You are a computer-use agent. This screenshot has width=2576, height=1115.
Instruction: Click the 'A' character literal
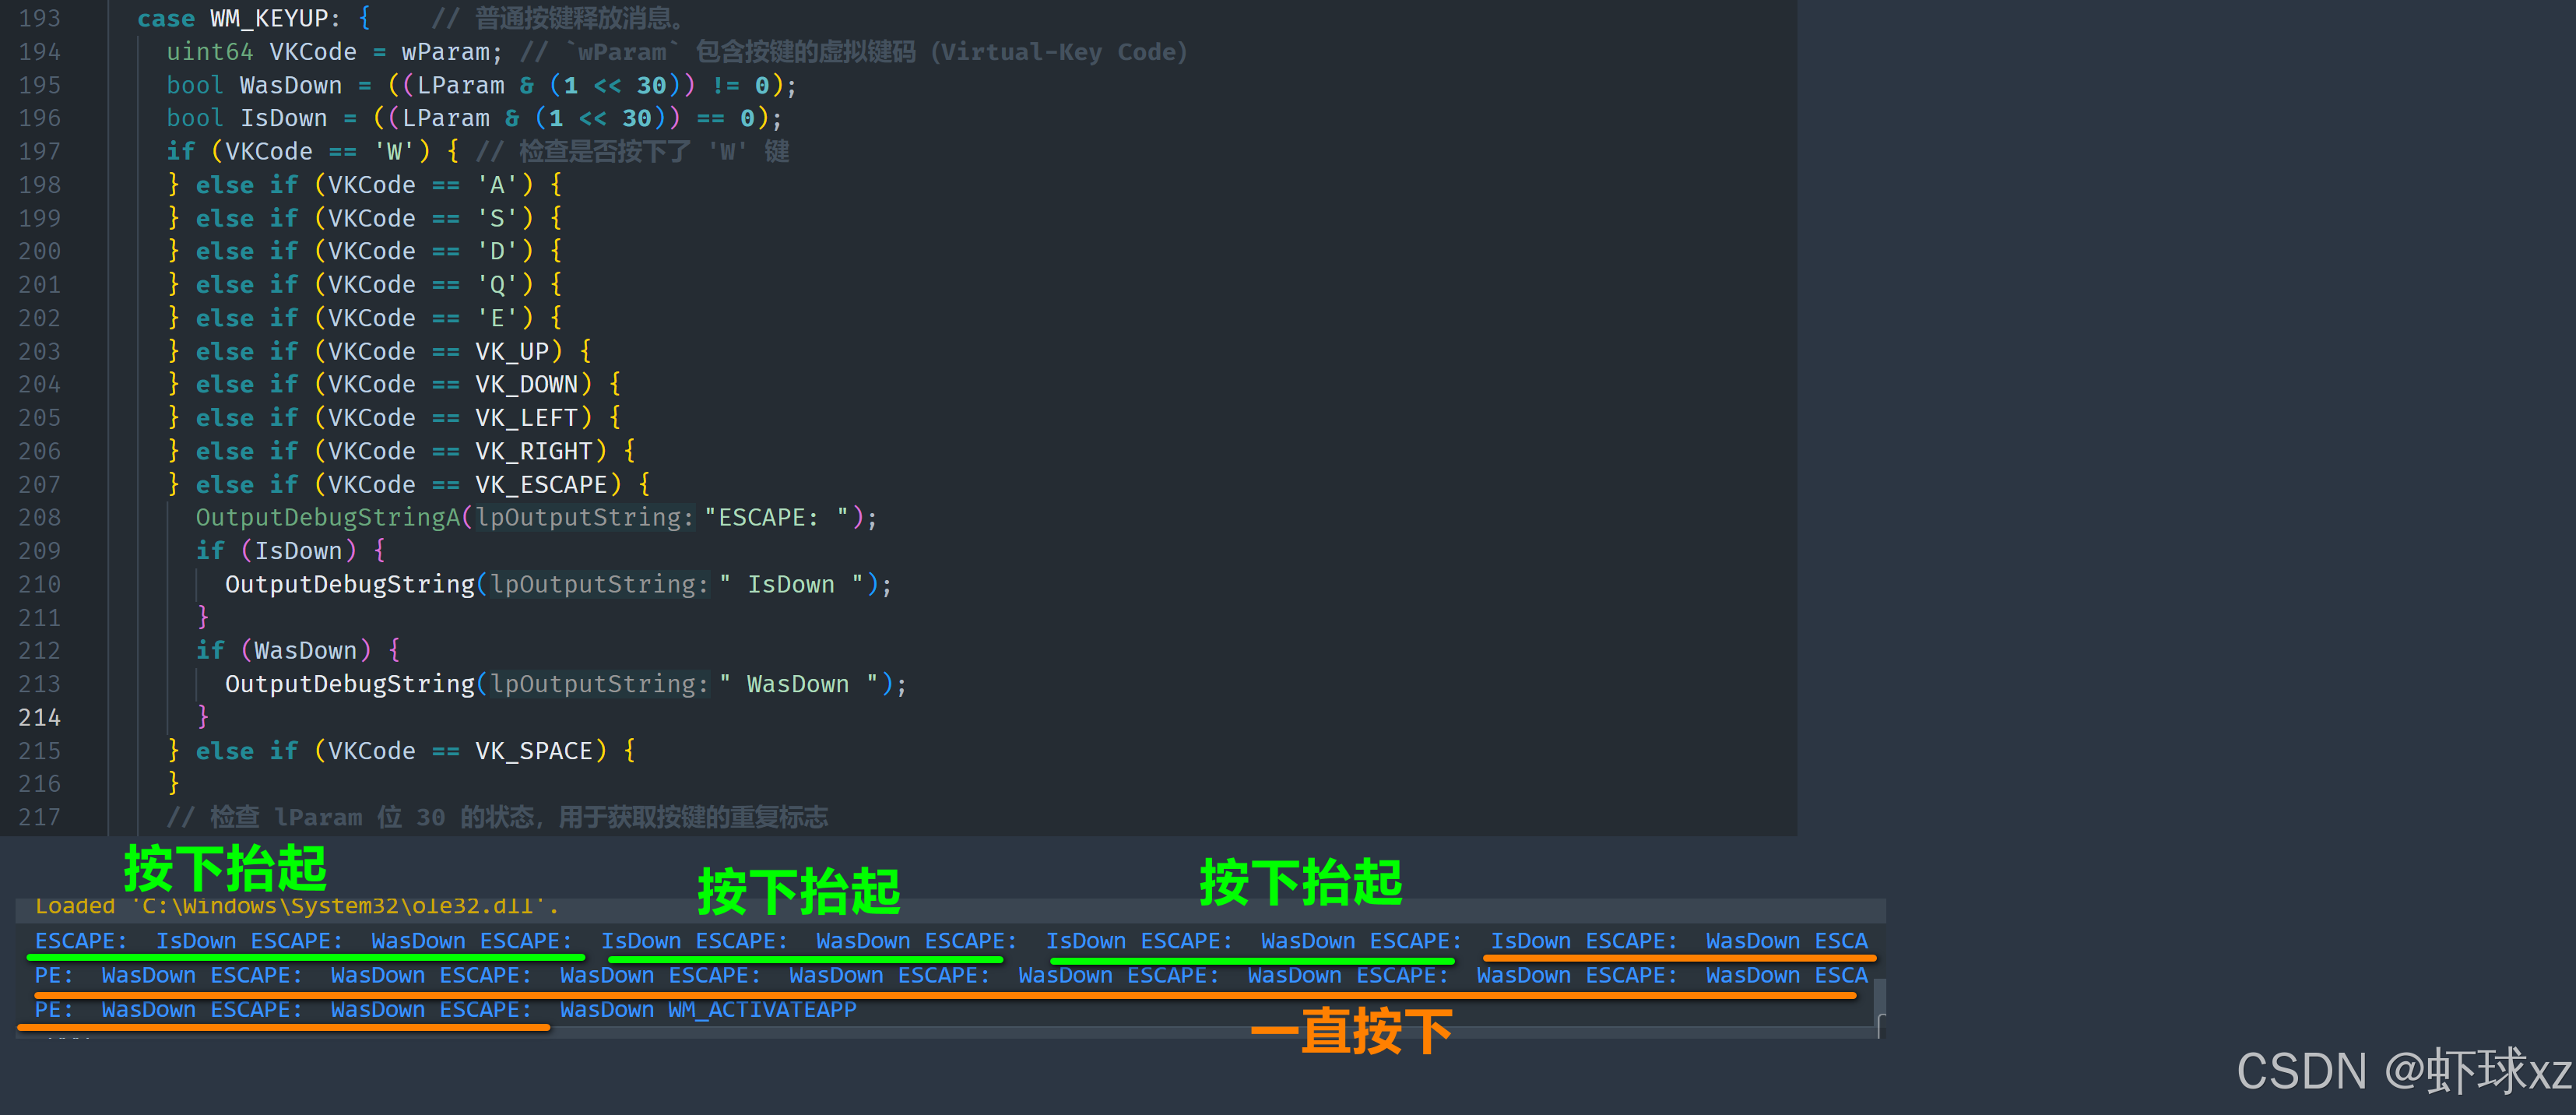click(497, 185)
